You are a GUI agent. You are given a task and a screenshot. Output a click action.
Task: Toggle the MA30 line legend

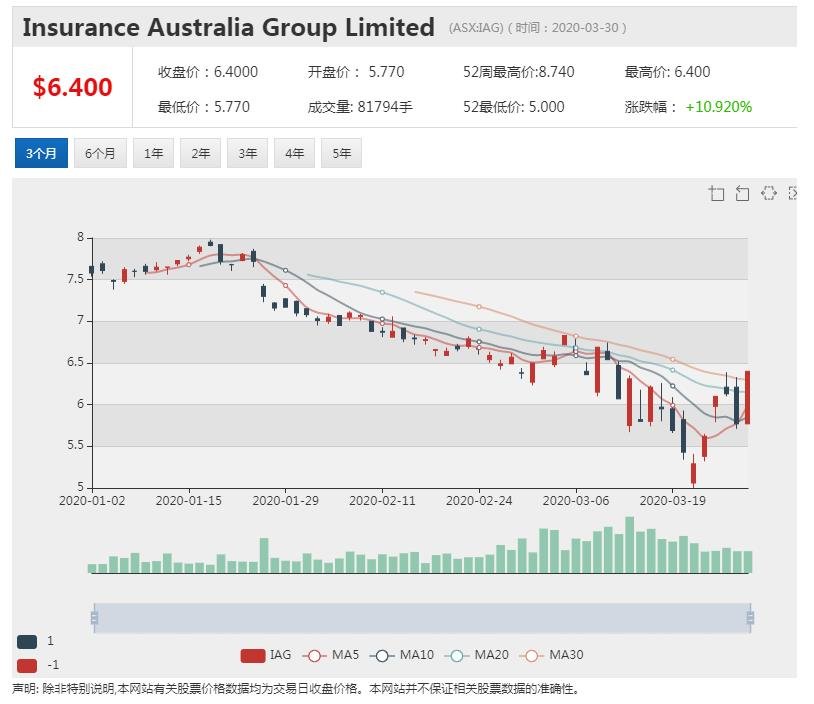click(x=551, y=655)
